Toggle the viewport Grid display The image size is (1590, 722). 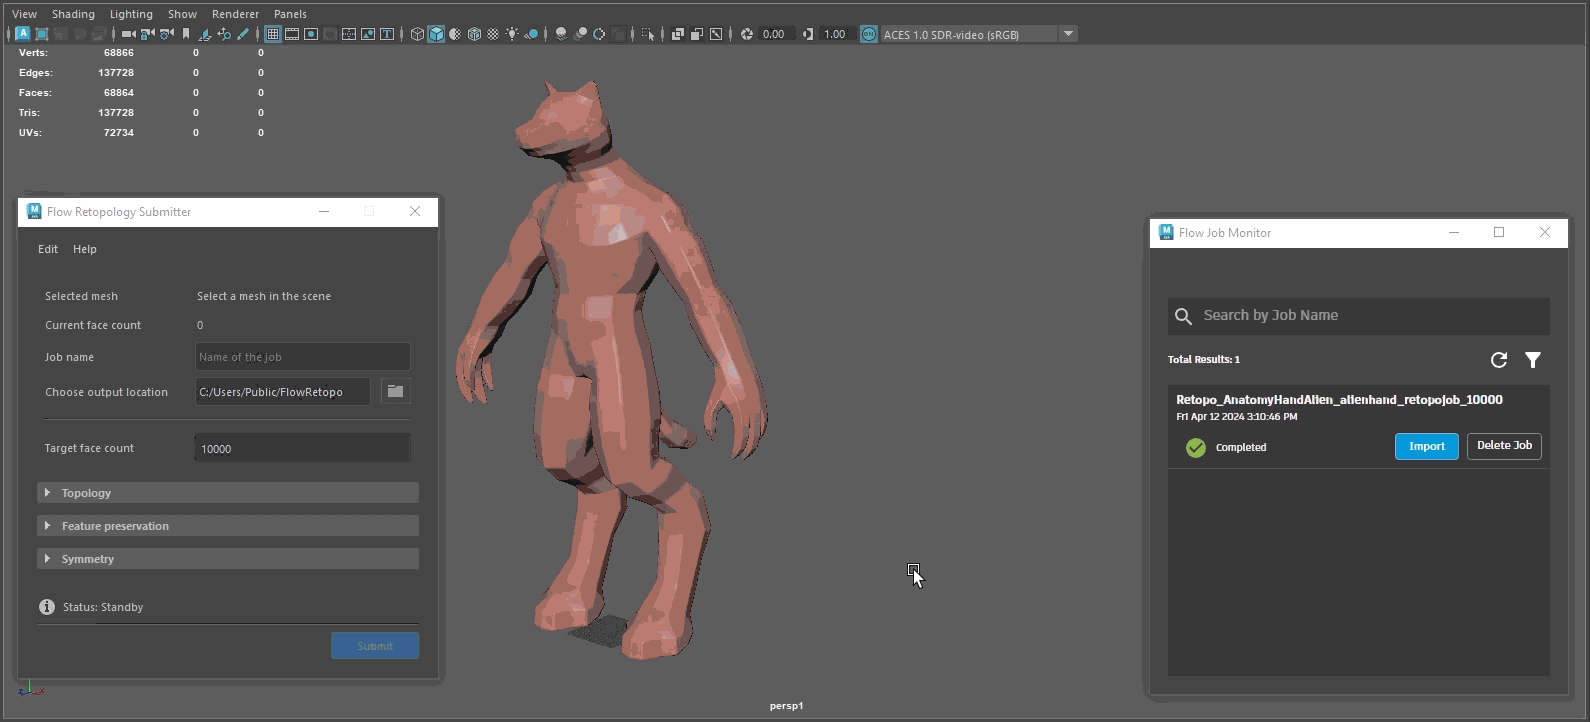[272, 34]
